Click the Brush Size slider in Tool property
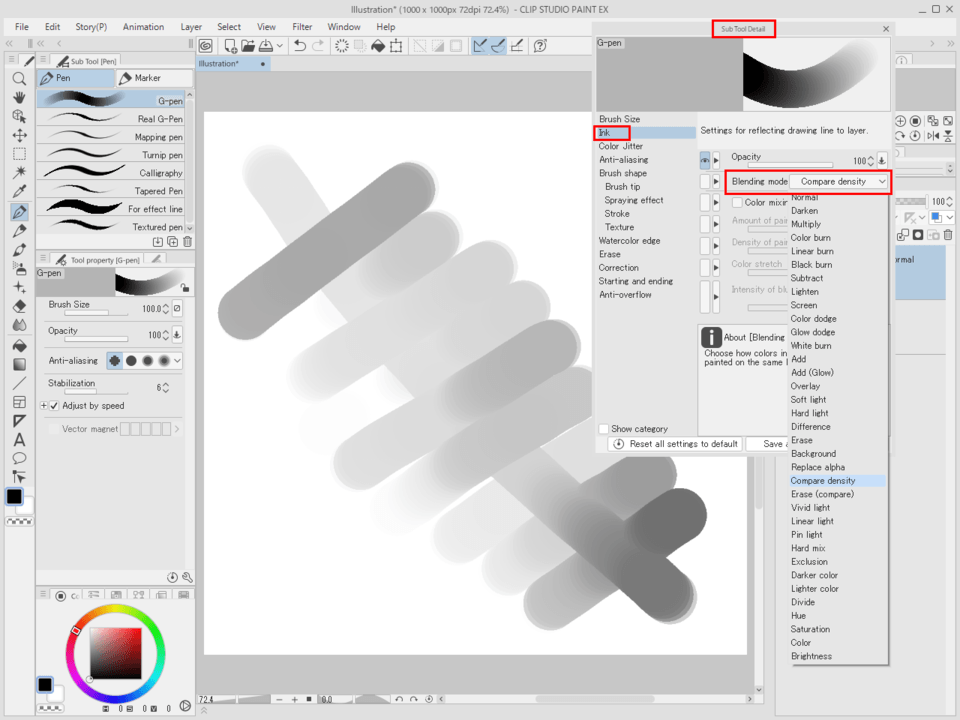 [x=97, y=313]
